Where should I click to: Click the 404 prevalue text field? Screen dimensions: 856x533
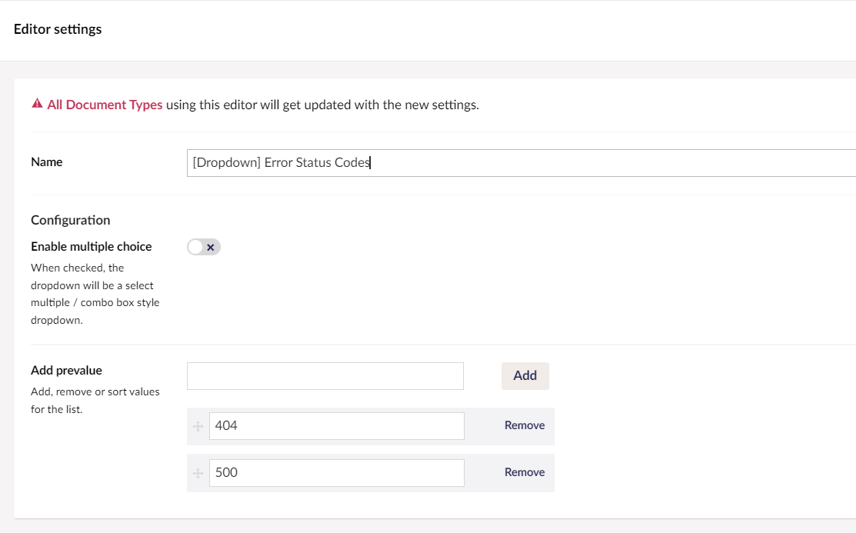click(337, 426)
